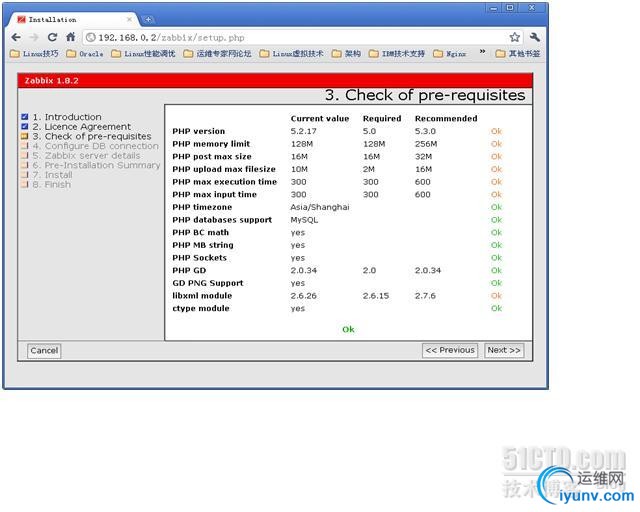The width and height of the screenshot is (640, 512).
Task: Click the PHP version row label
Action: pos(199,131)
